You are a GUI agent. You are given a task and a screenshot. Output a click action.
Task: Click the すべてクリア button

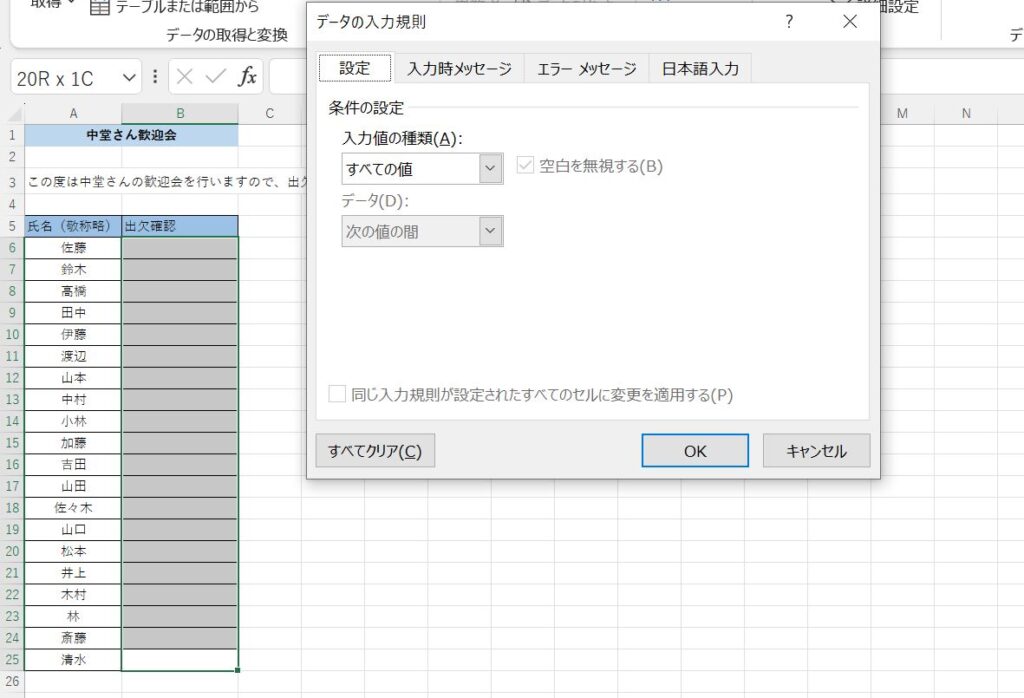coord(375,451)
